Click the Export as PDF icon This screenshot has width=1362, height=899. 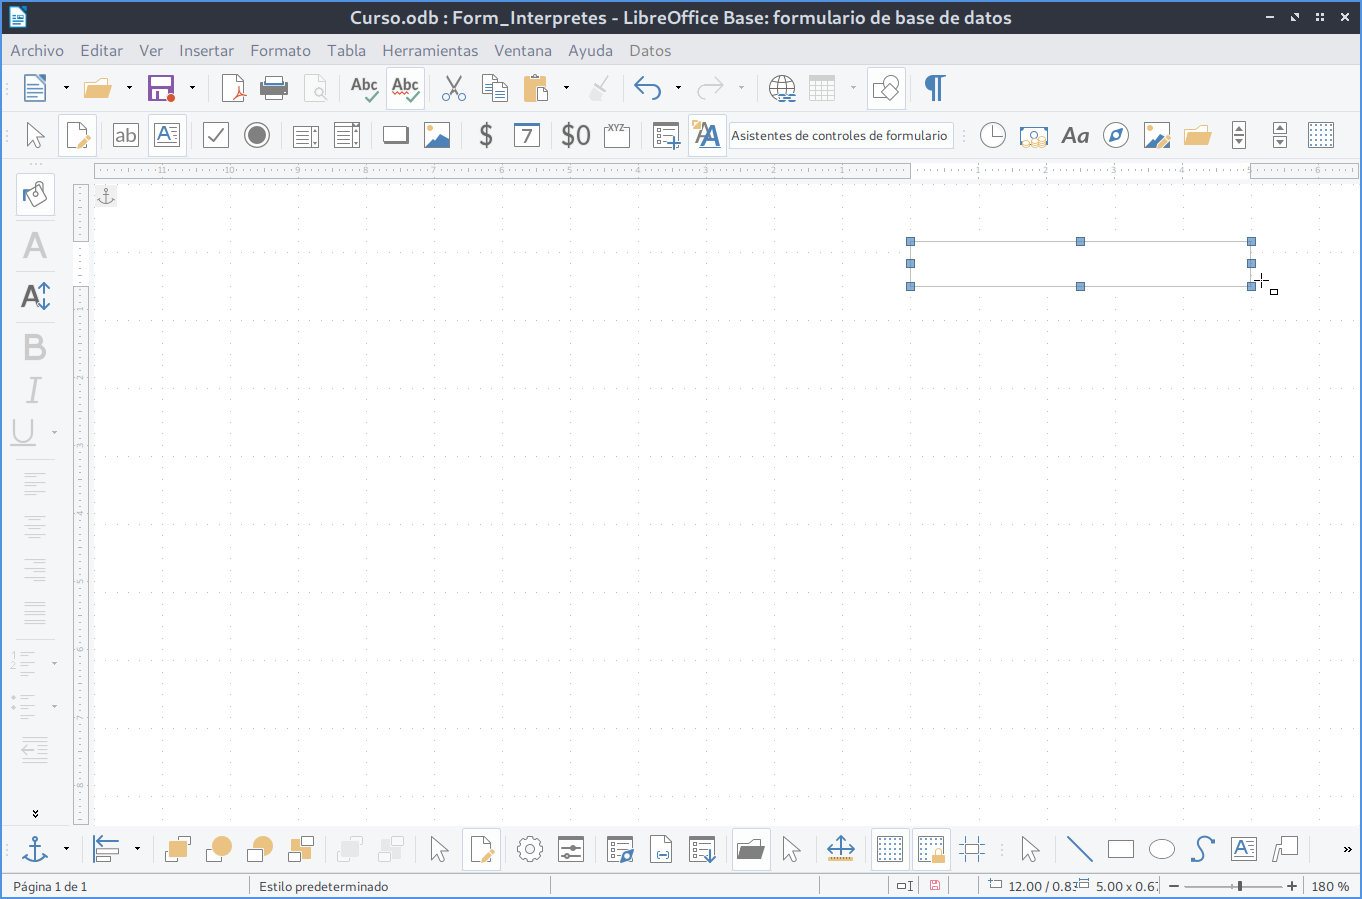point(233,89)
